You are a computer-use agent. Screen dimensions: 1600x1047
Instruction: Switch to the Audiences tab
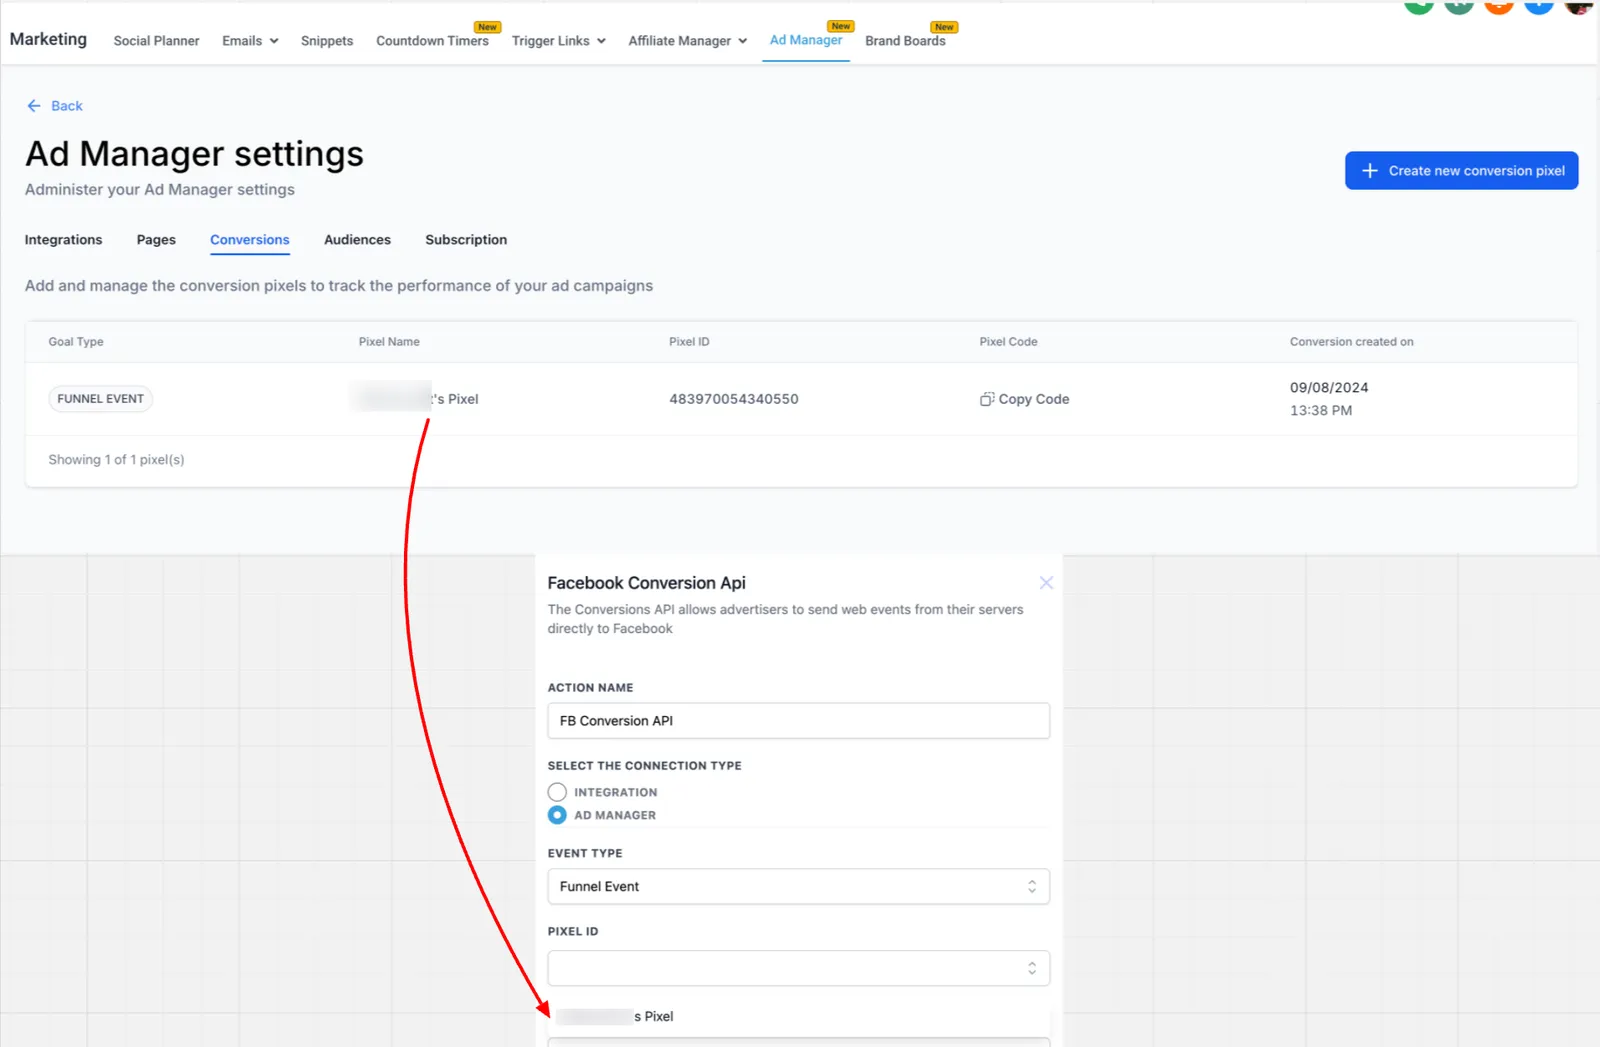coord(357,240)
